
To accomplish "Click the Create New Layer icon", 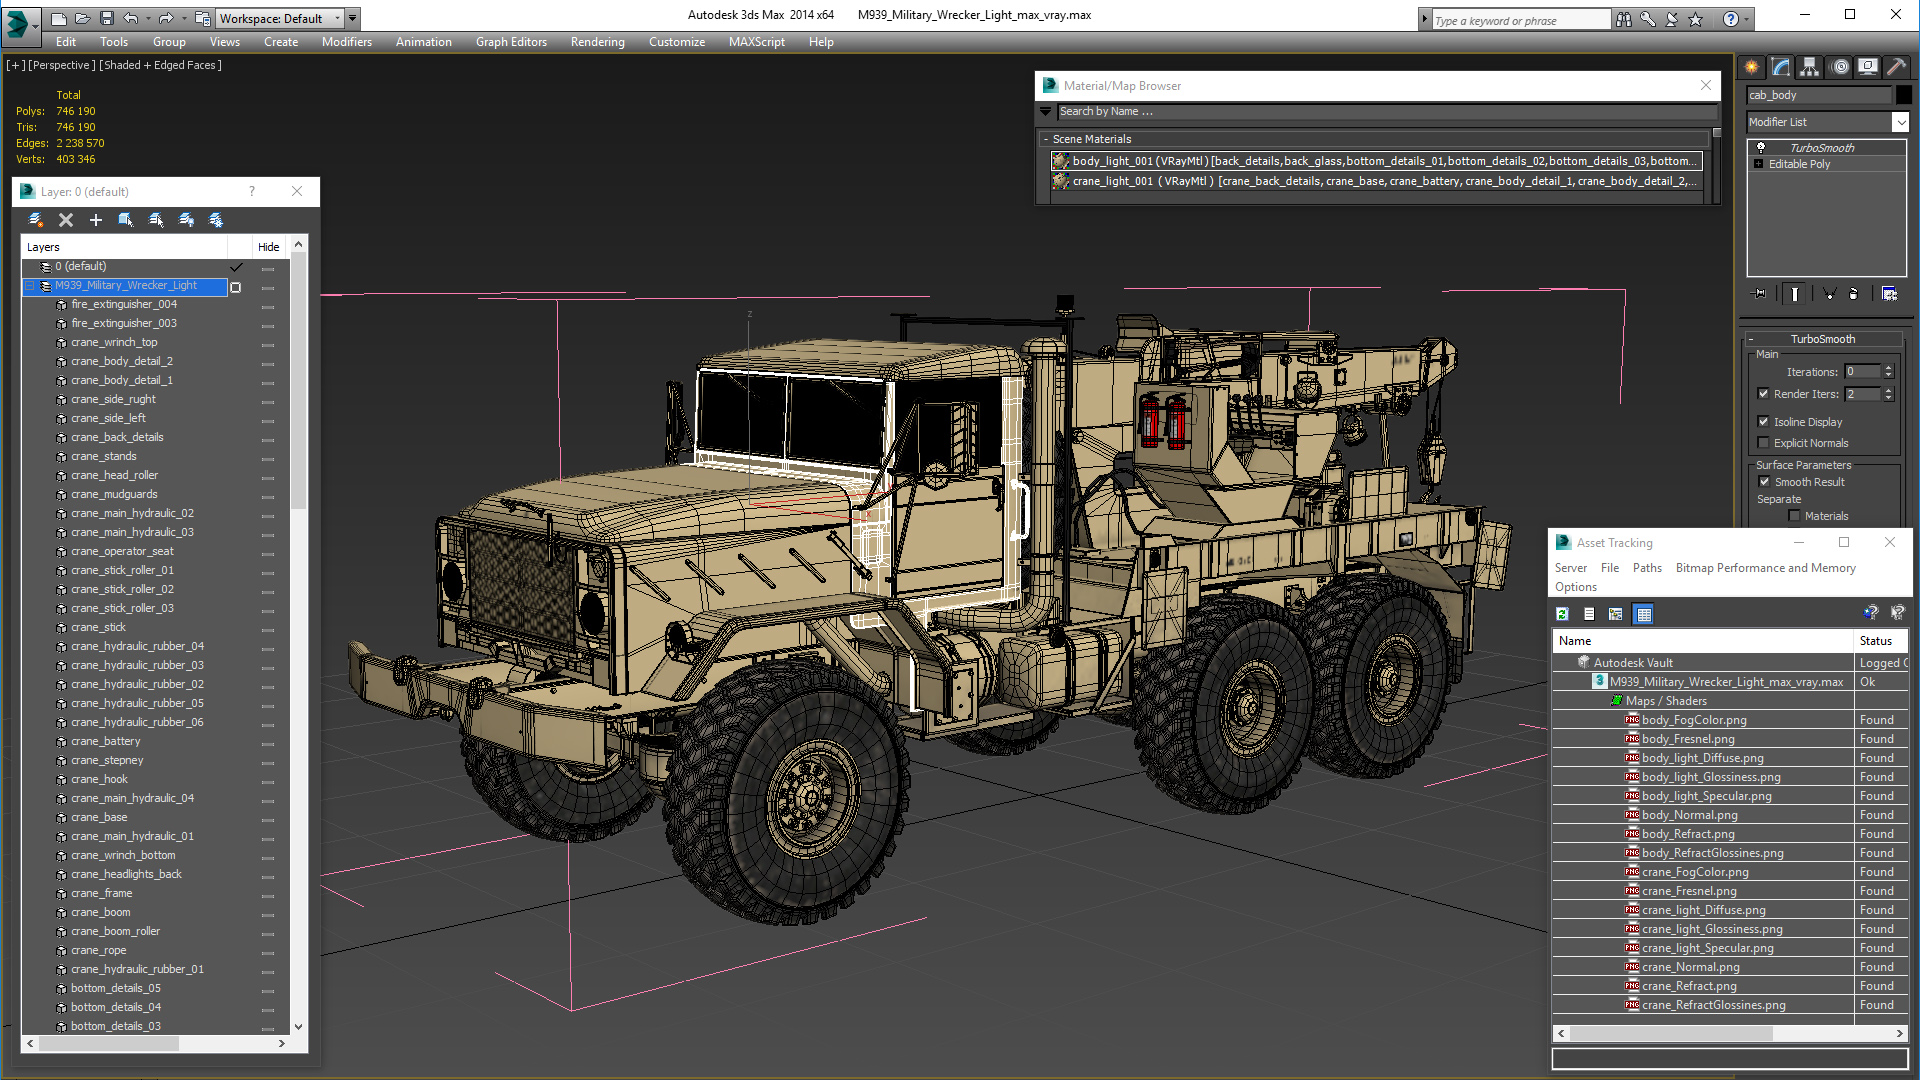I will click(36, 219).
